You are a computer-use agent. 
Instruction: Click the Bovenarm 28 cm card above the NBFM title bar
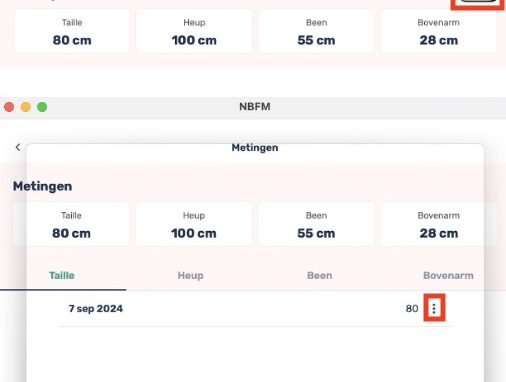439,32
